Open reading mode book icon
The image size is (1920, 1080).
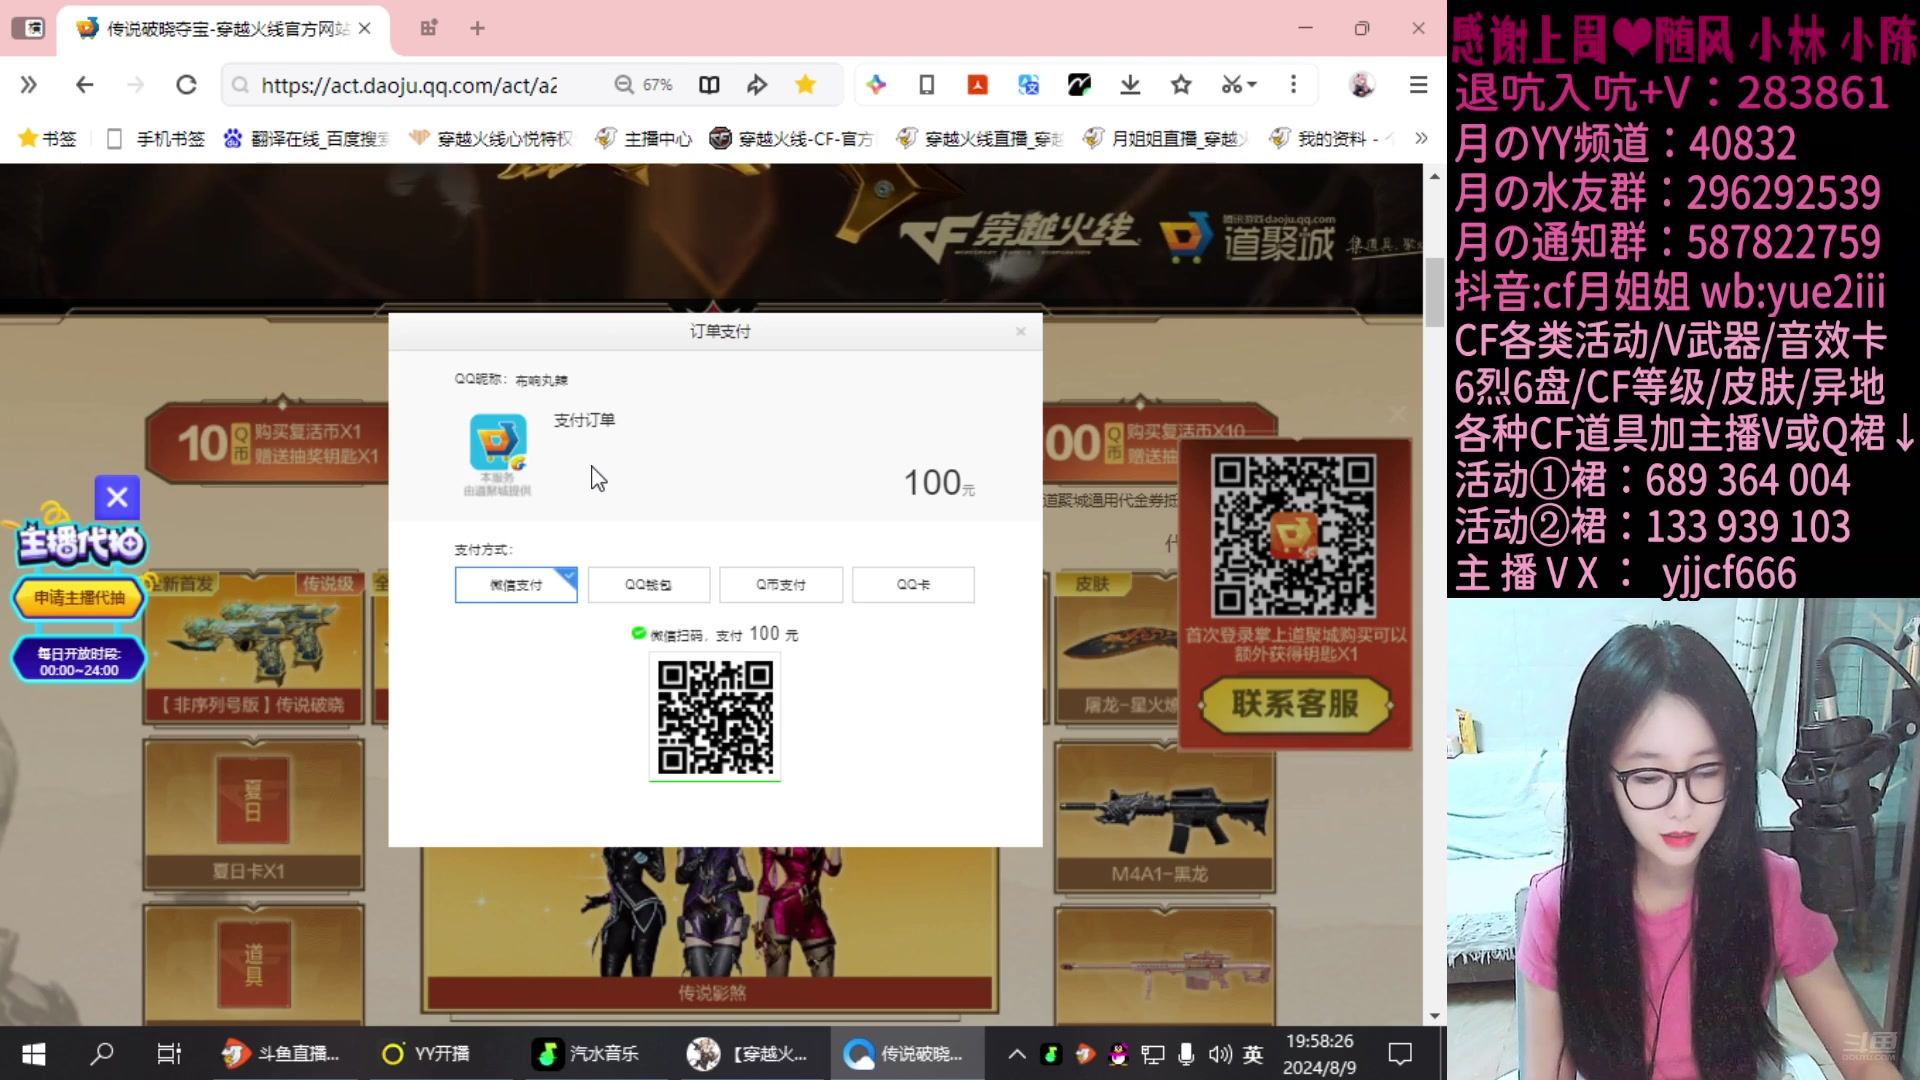click(709, 85)
